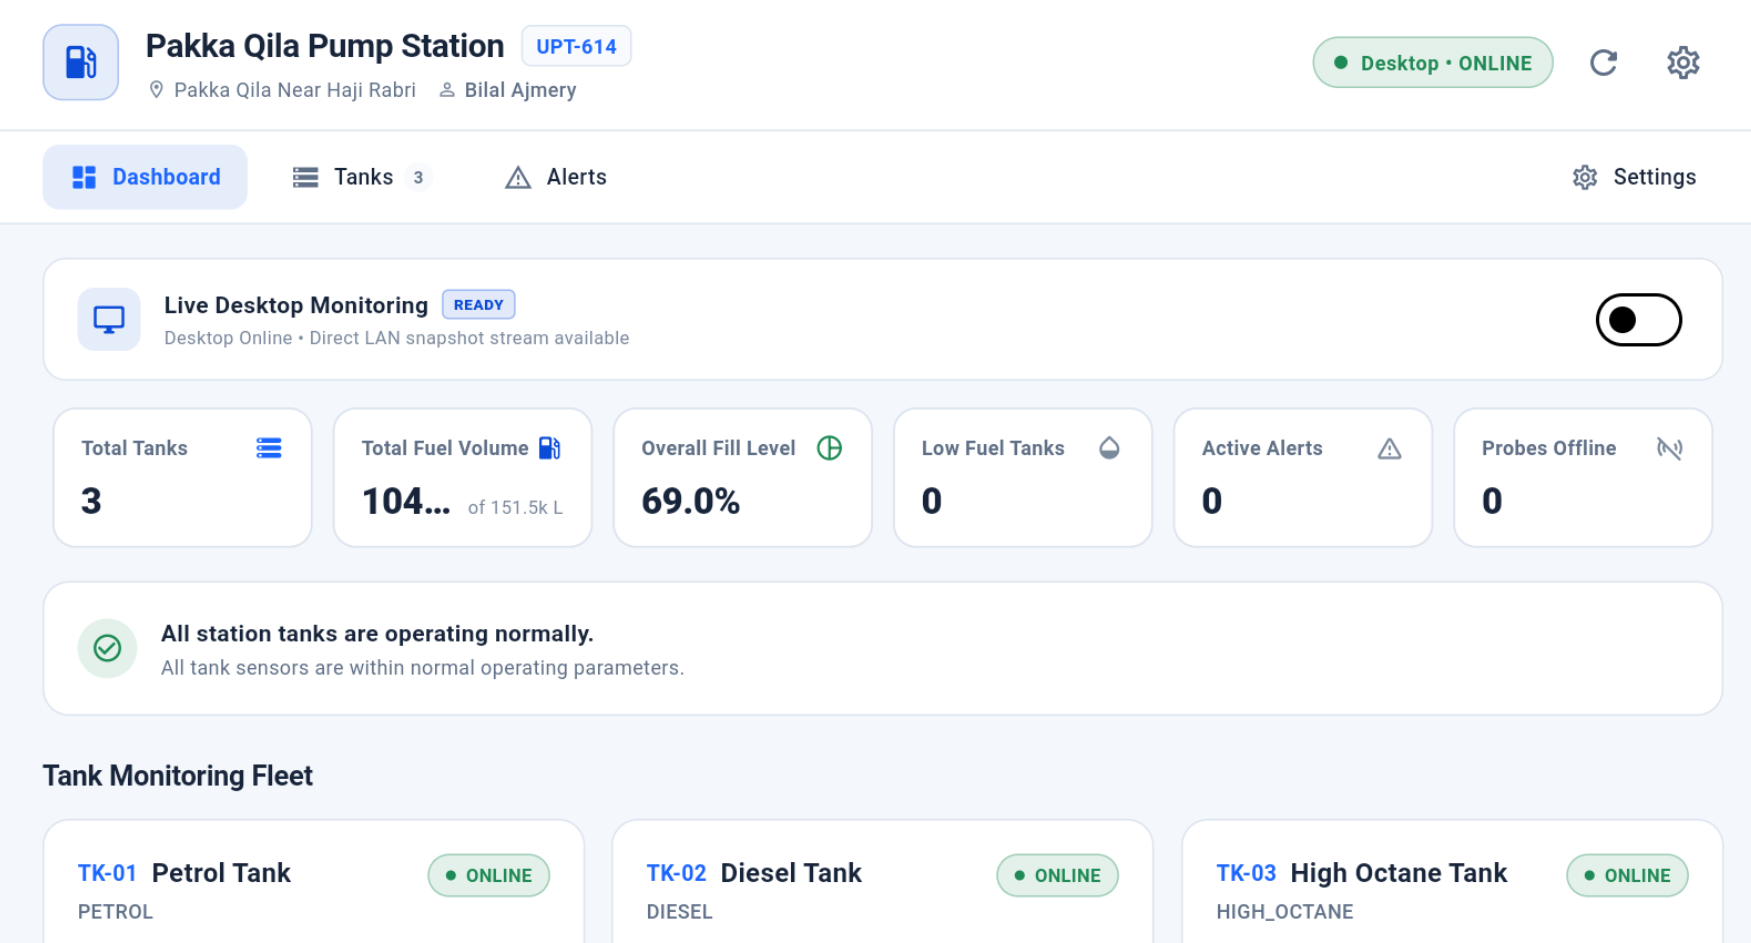1751x943 pixels.
Task: Open the Alerts tab
Action: (x=556, y=177)
